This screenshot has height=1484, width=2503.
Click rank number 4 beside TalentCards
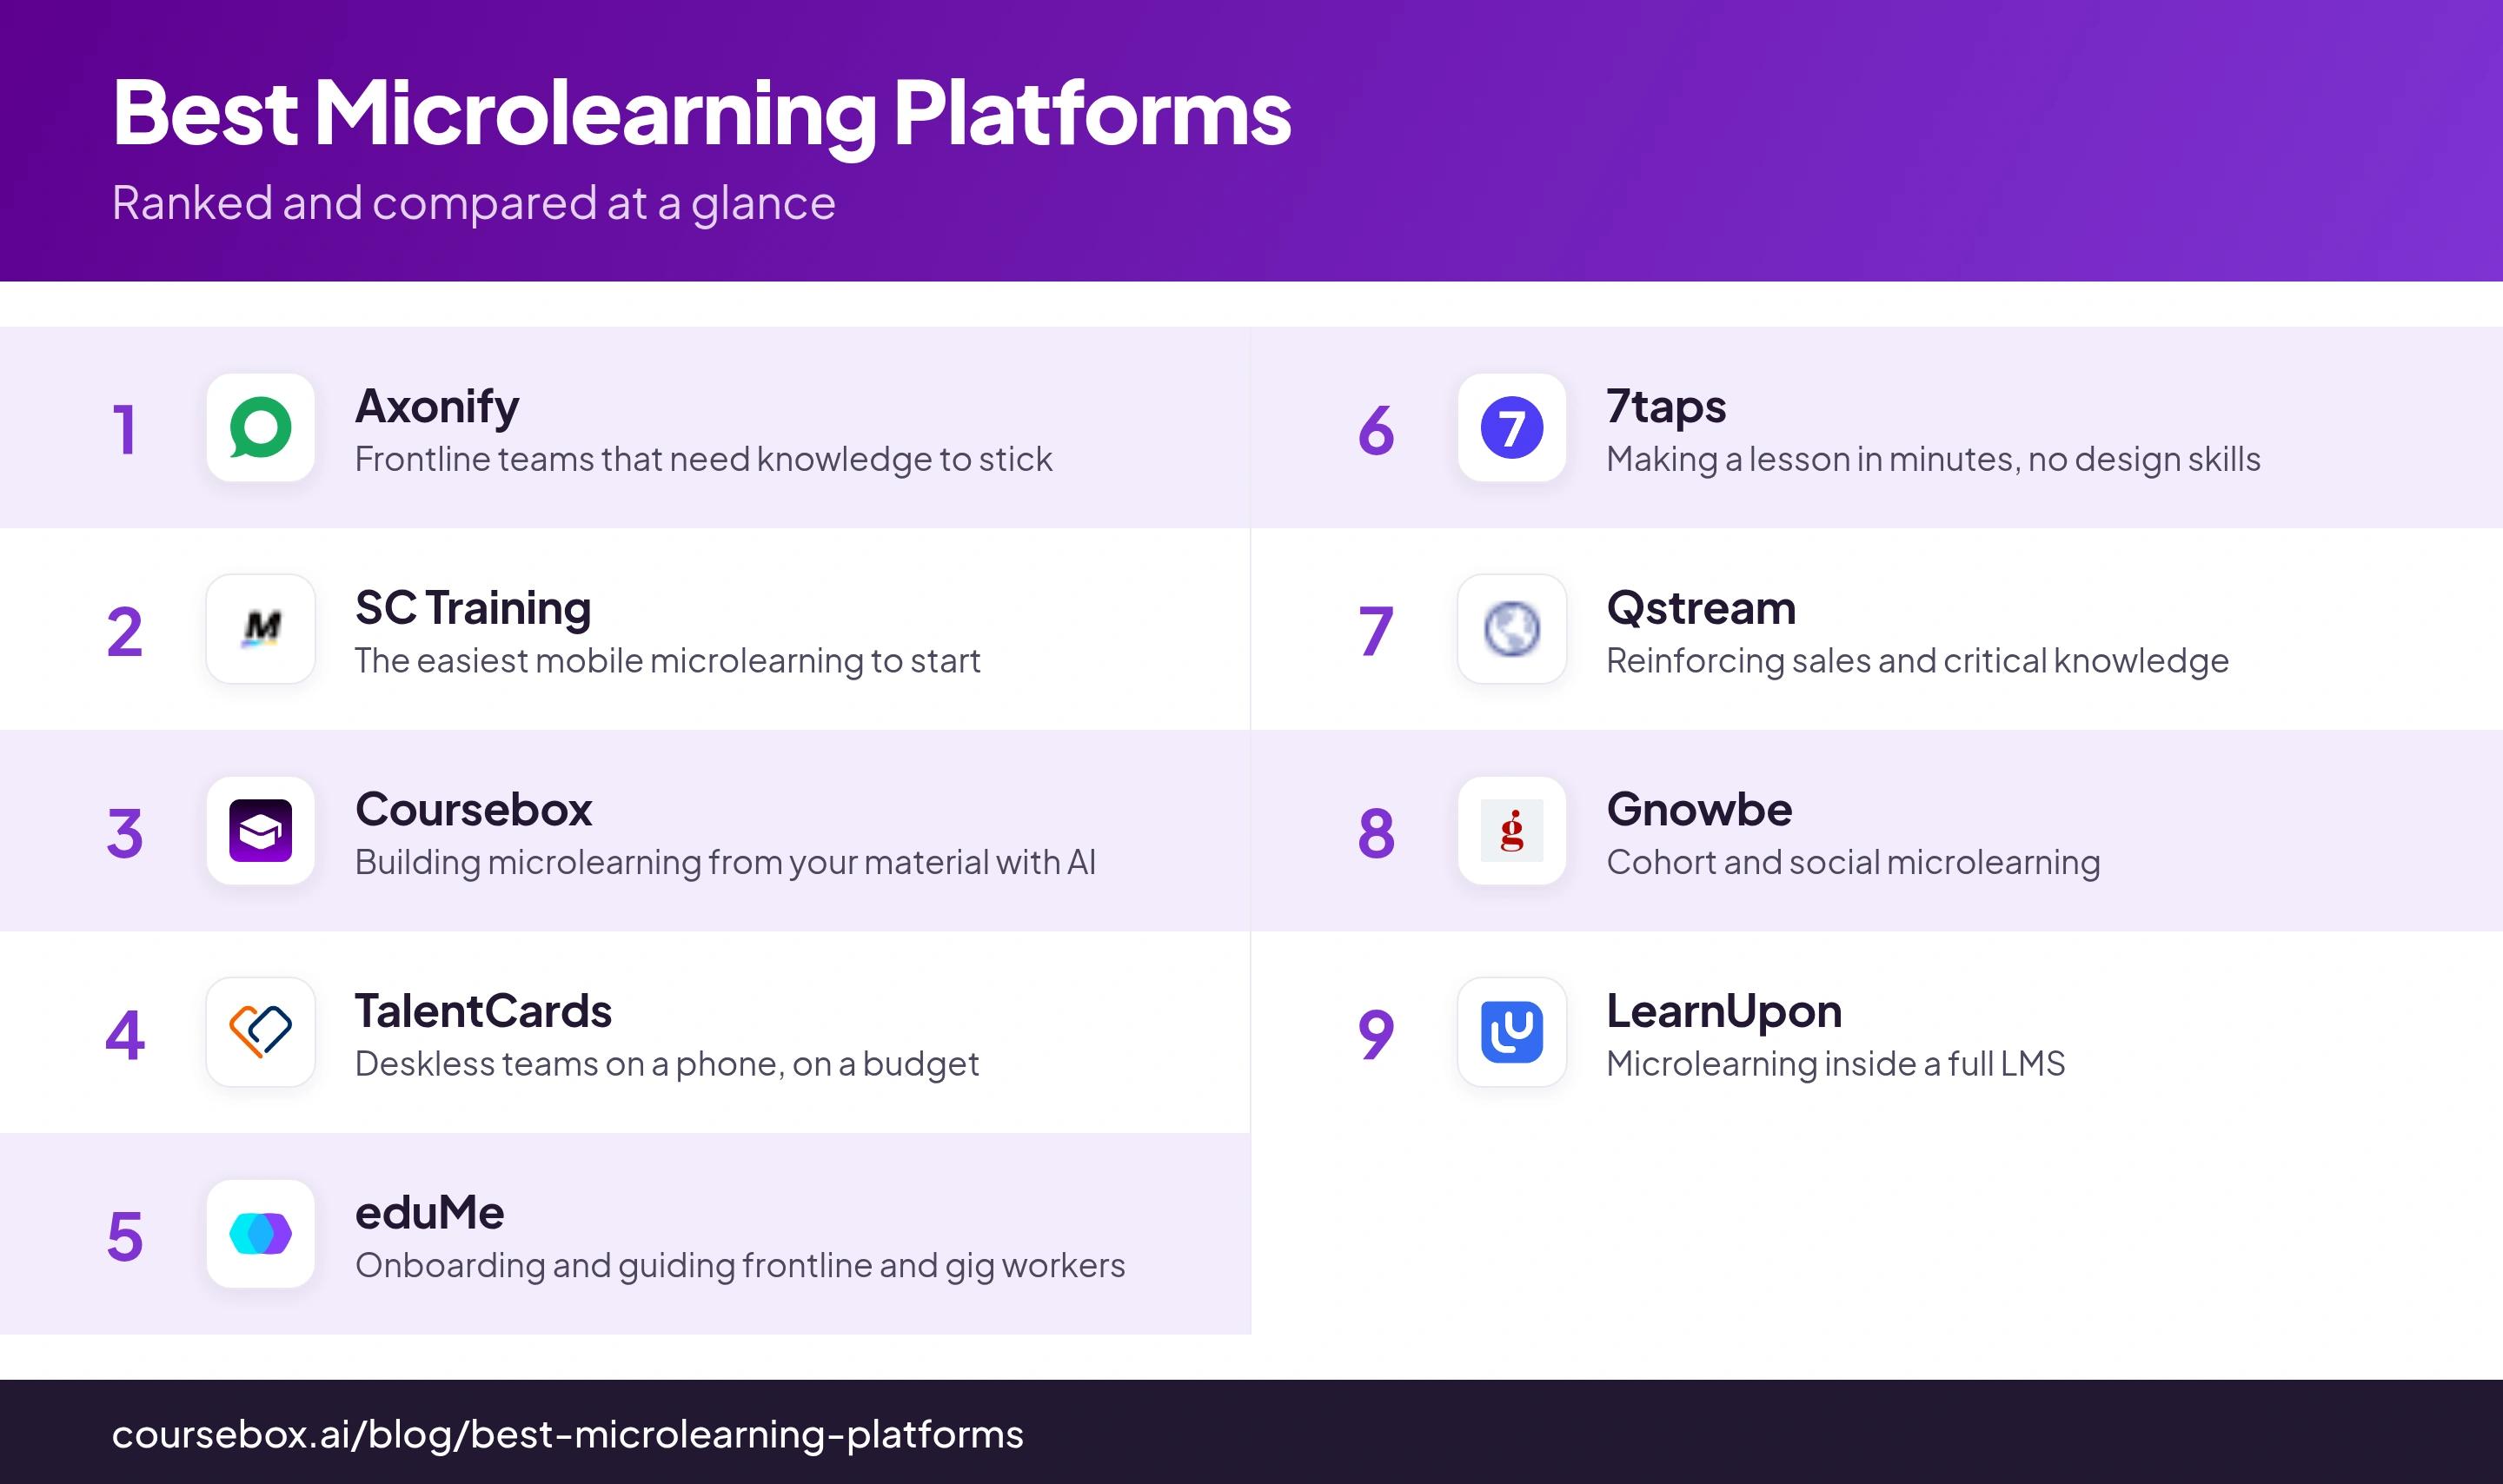(124, 1035)
